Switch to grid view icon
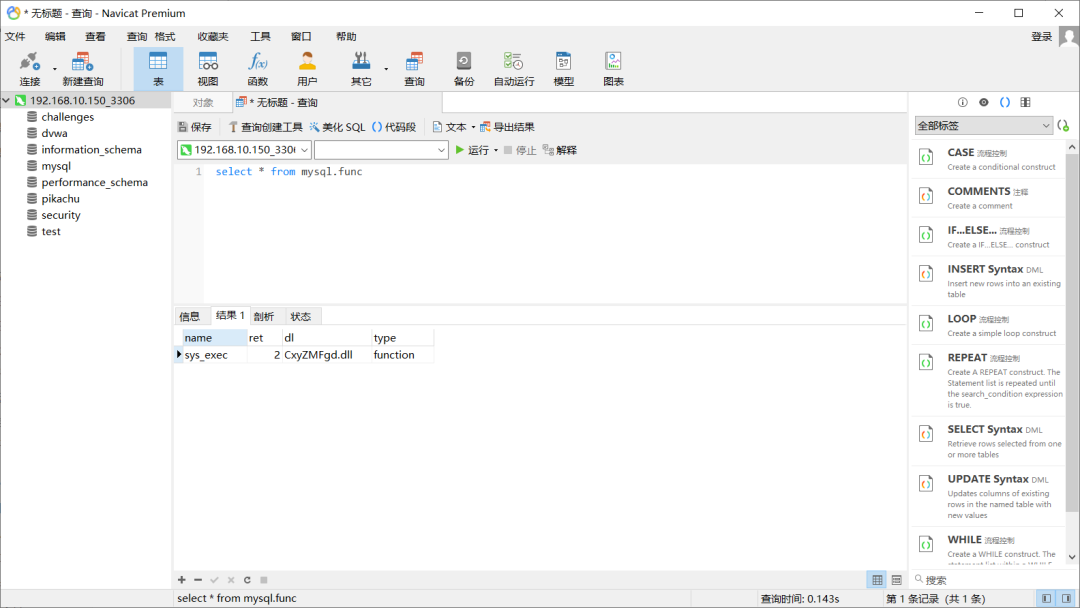Screen dimensions: 1080x608 point(877,580)
